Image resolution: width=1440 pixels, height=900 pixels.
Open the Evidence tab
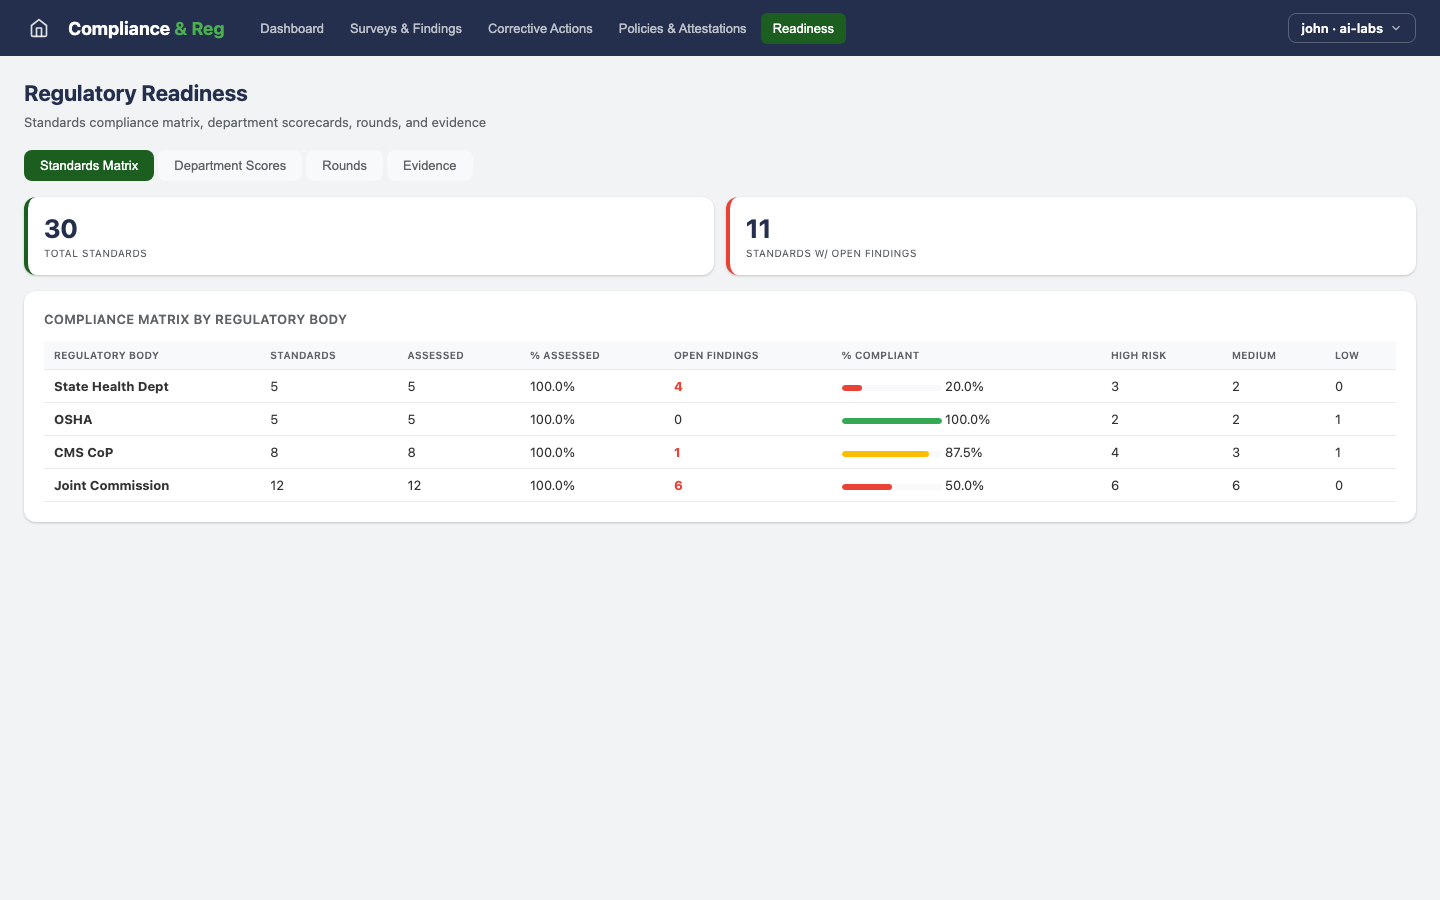click(430, 165)
